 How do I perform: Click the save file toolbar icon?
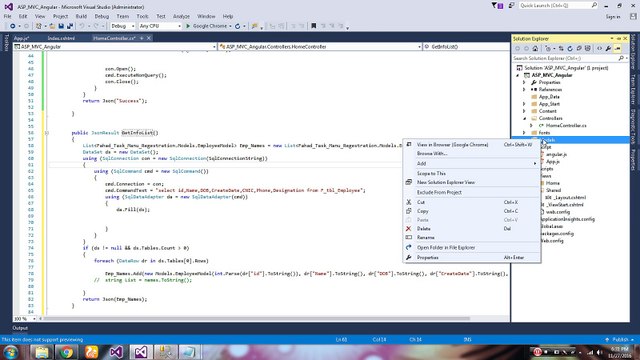tap(61, 26)
